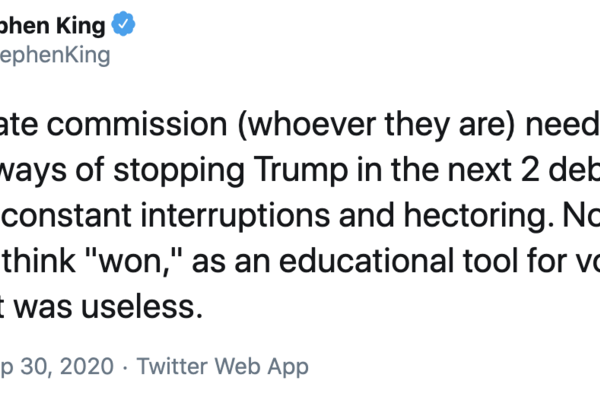Open the tweet's 30, 2020 date timestamp

click(x=62, y=367)
